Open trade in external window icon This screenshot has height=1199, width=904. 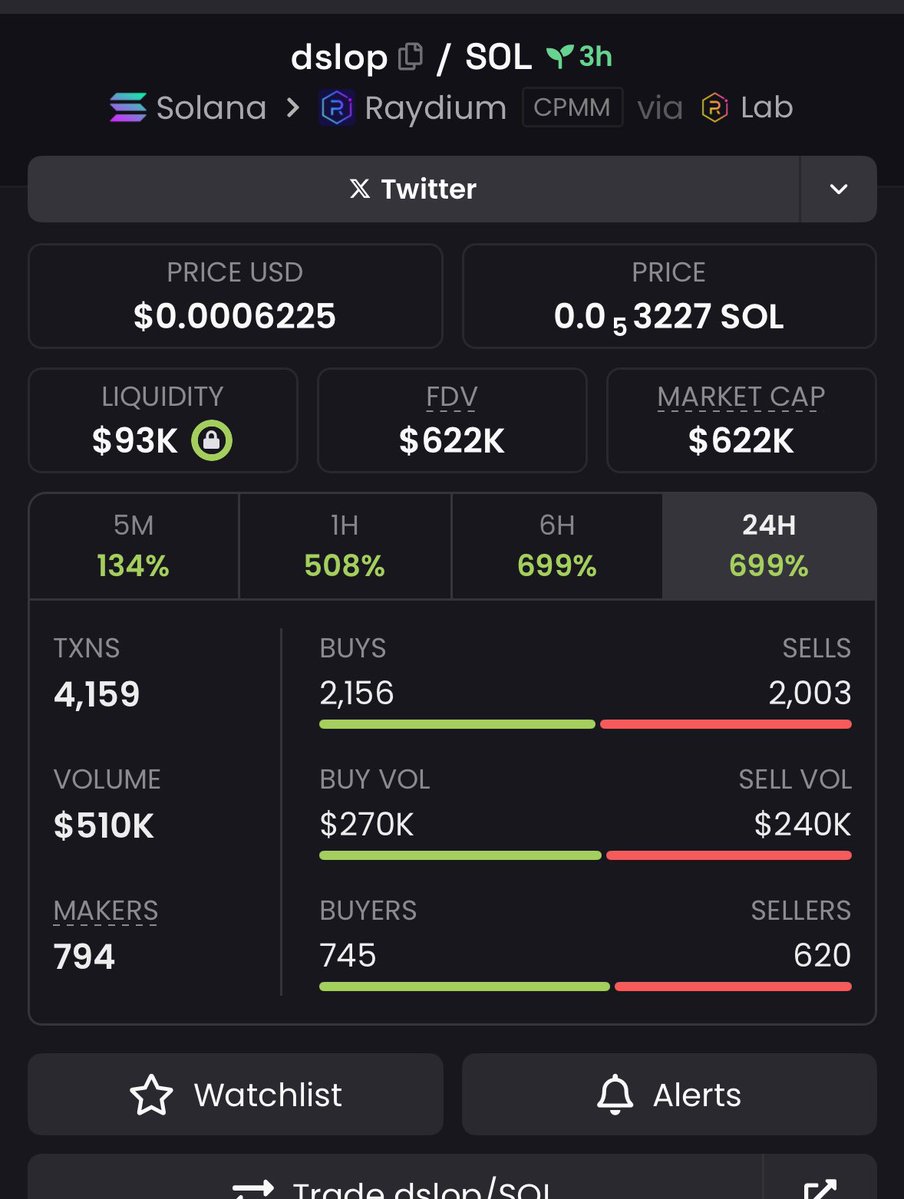pos(820,1188)
